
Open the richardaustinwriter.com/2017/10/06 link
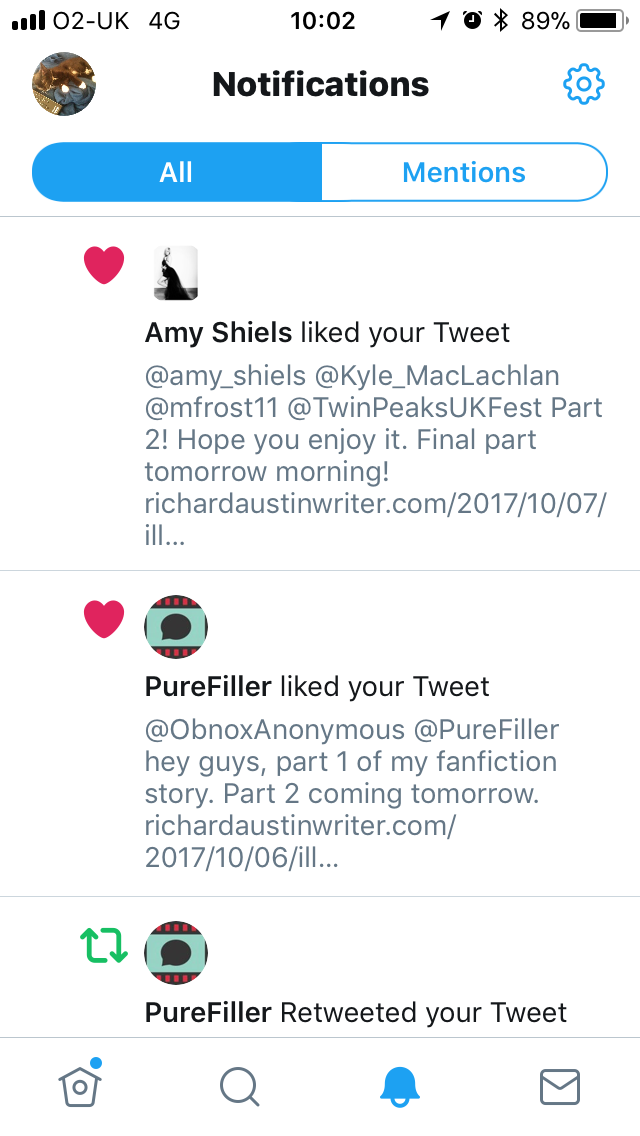(x=300, y=827)
